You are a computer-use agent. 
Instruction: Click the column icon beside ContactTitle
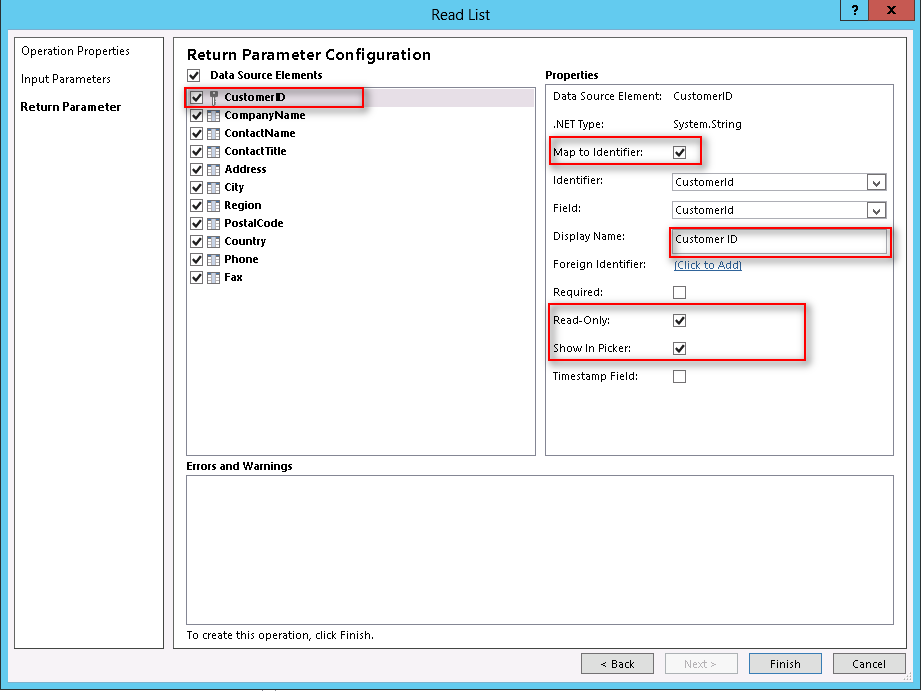(214, 152)
